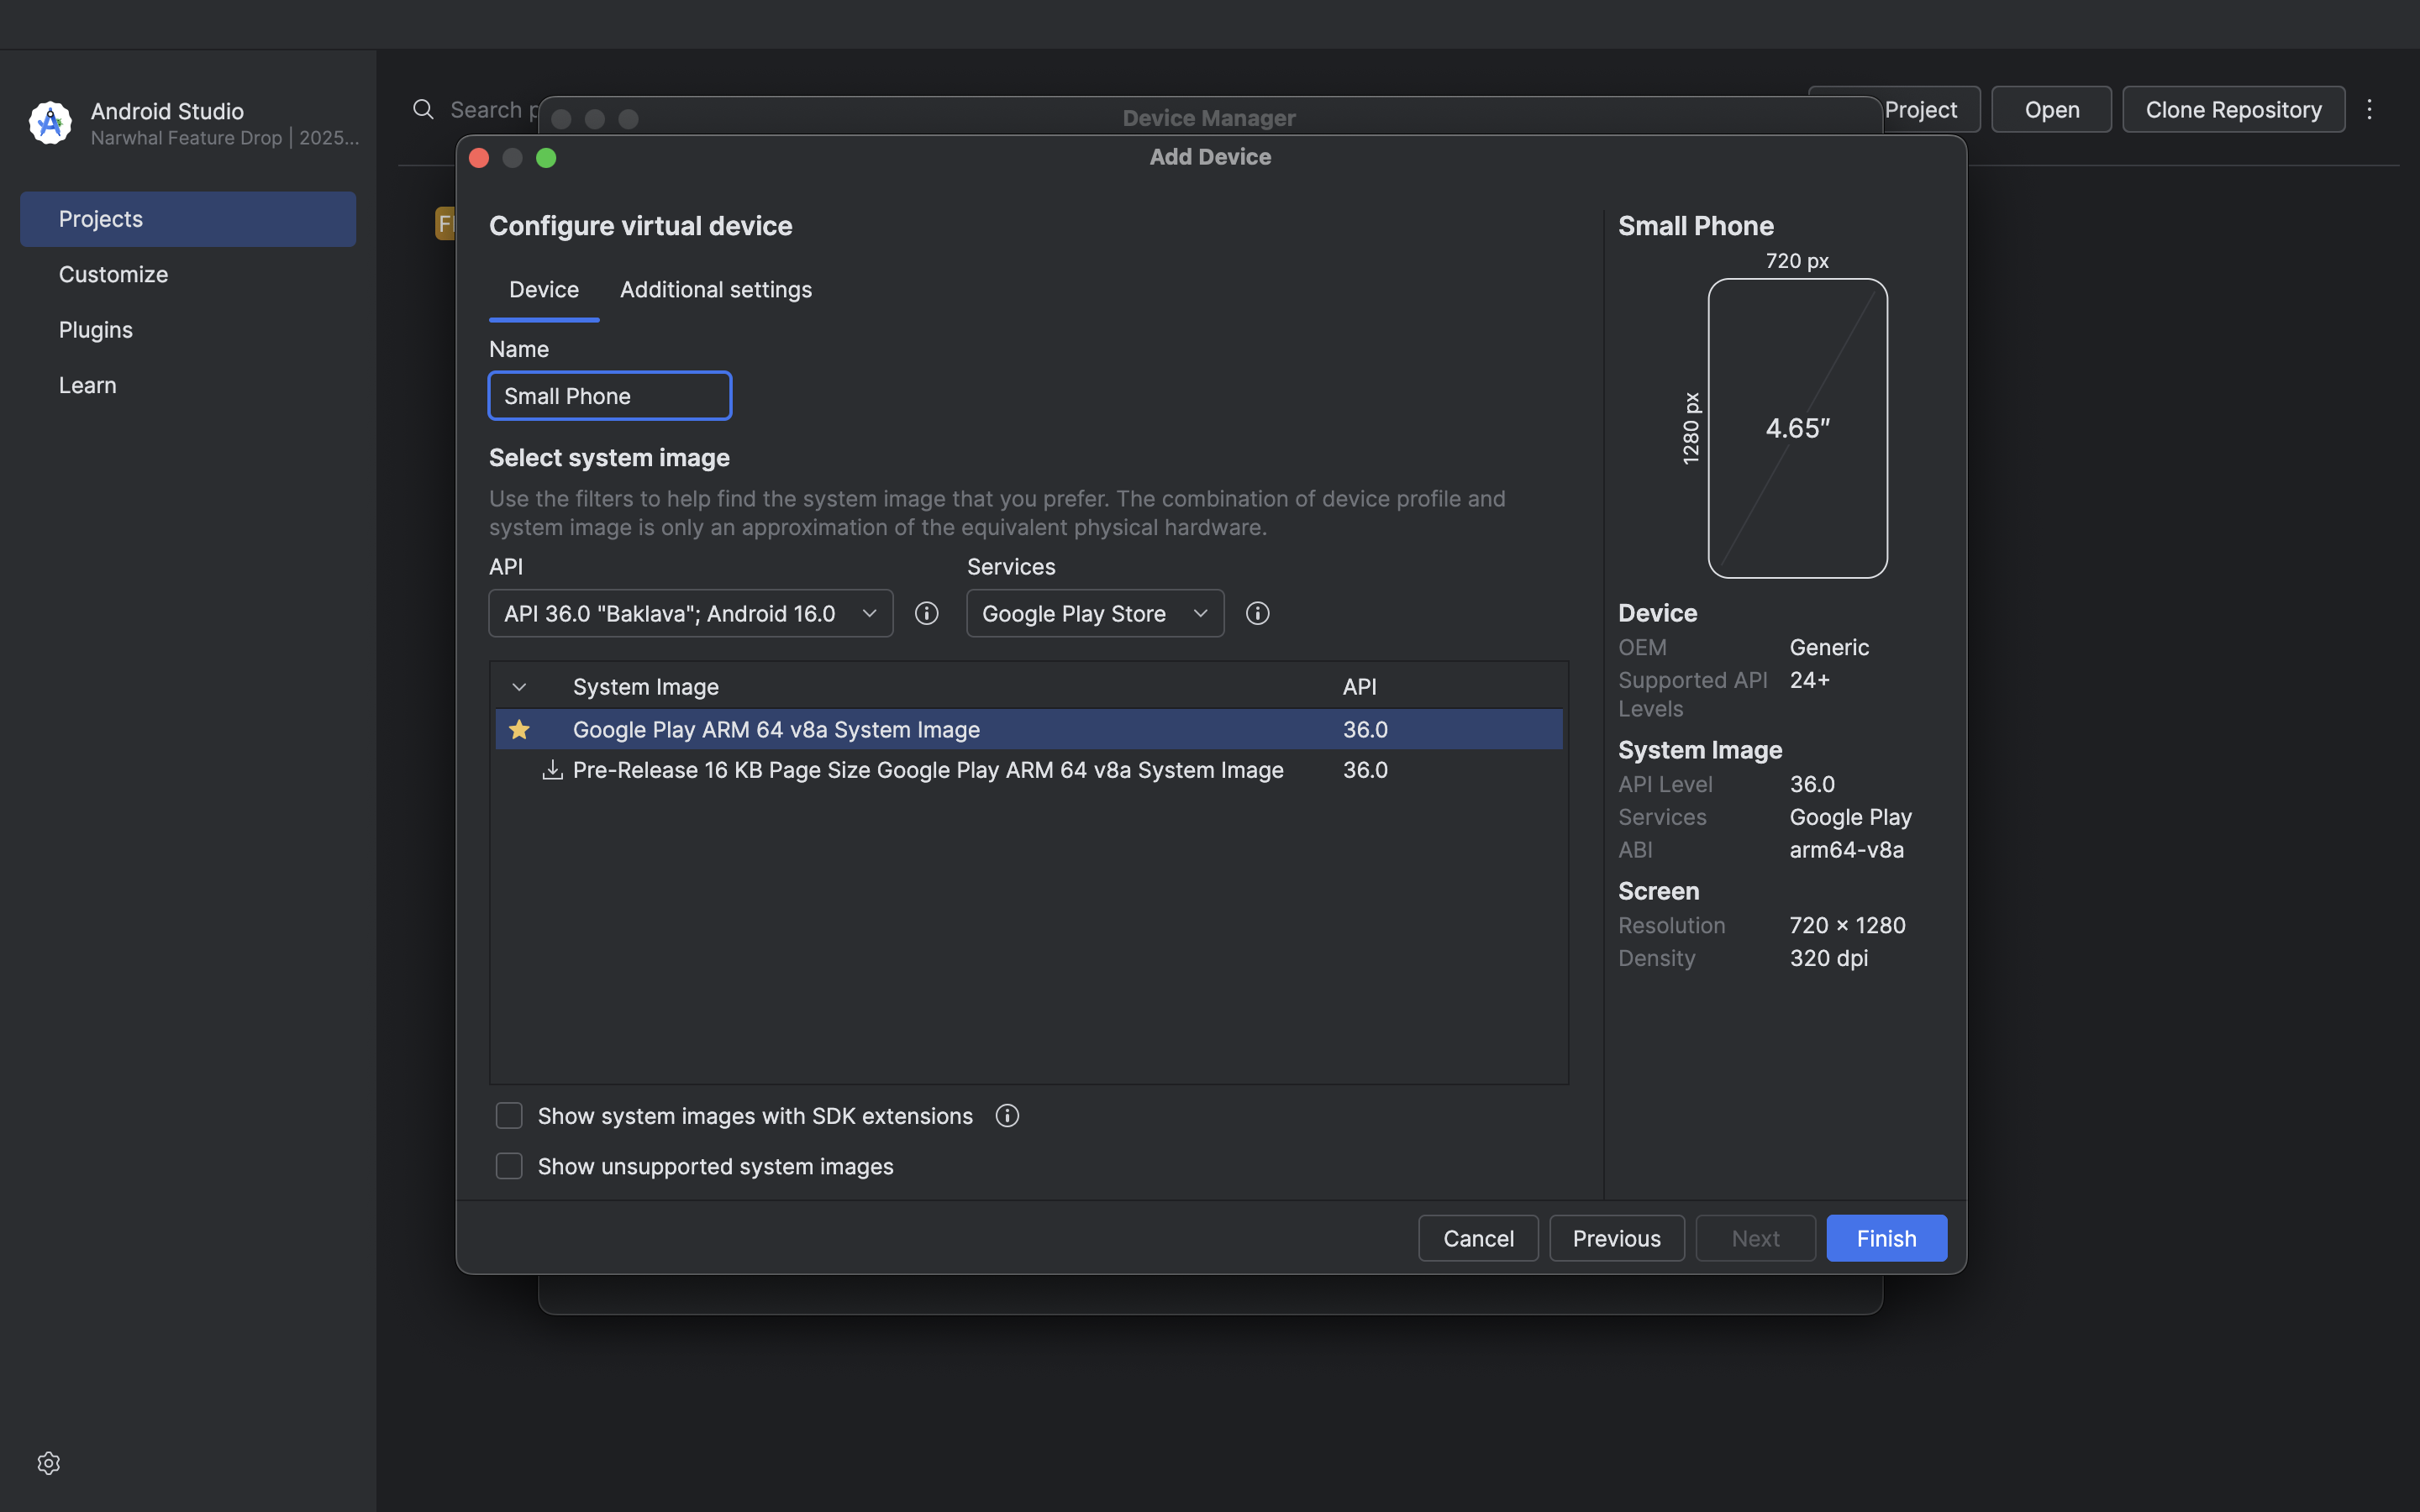This screenshot has height=1512, width=2420.
Task: Click the info icon next to Services dropdown
Action: tap(1258, 613)
